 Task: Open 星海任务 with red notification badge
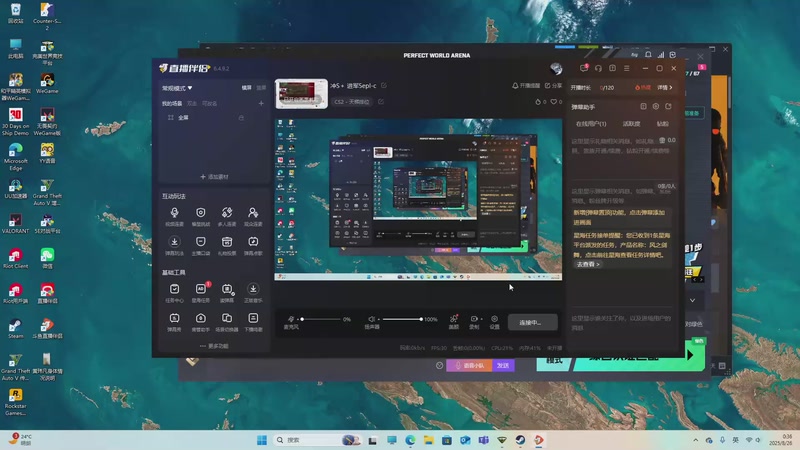click(201, 293)
